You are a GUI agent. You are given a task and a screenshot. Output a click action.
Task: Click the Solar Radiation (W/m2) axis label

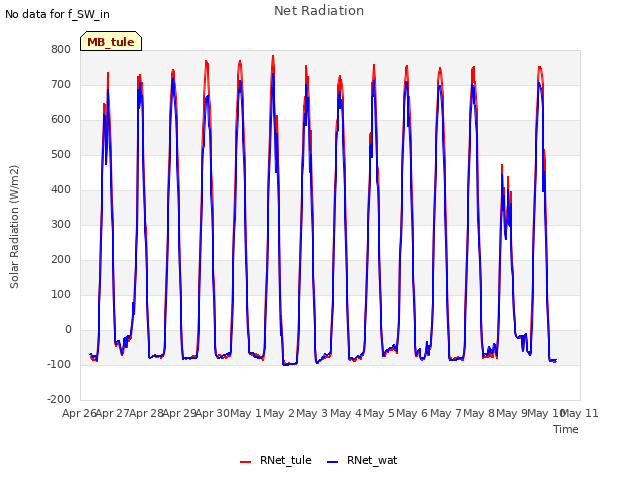(x=14, y=227)
